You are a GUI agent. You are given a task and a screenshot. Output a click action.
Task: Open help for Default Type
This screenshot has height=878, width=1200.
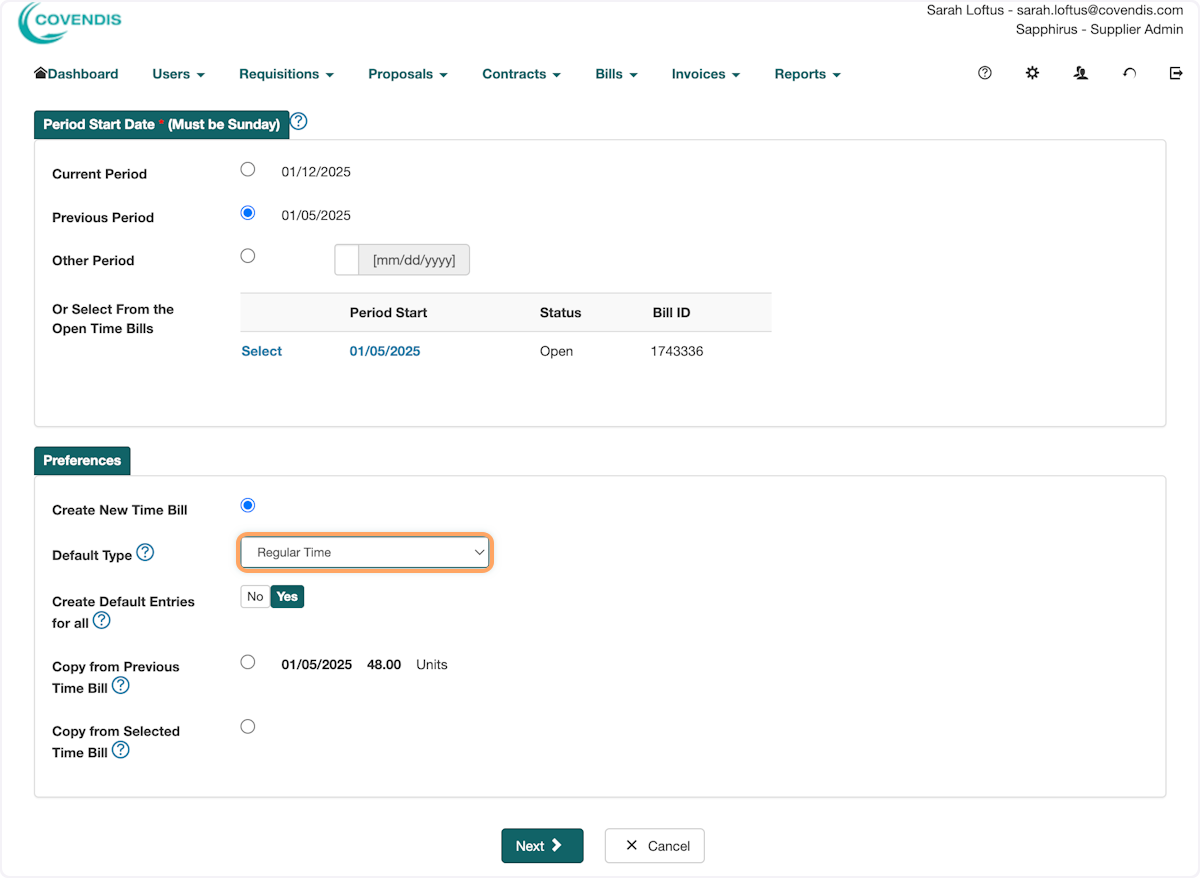pos(145,551)
